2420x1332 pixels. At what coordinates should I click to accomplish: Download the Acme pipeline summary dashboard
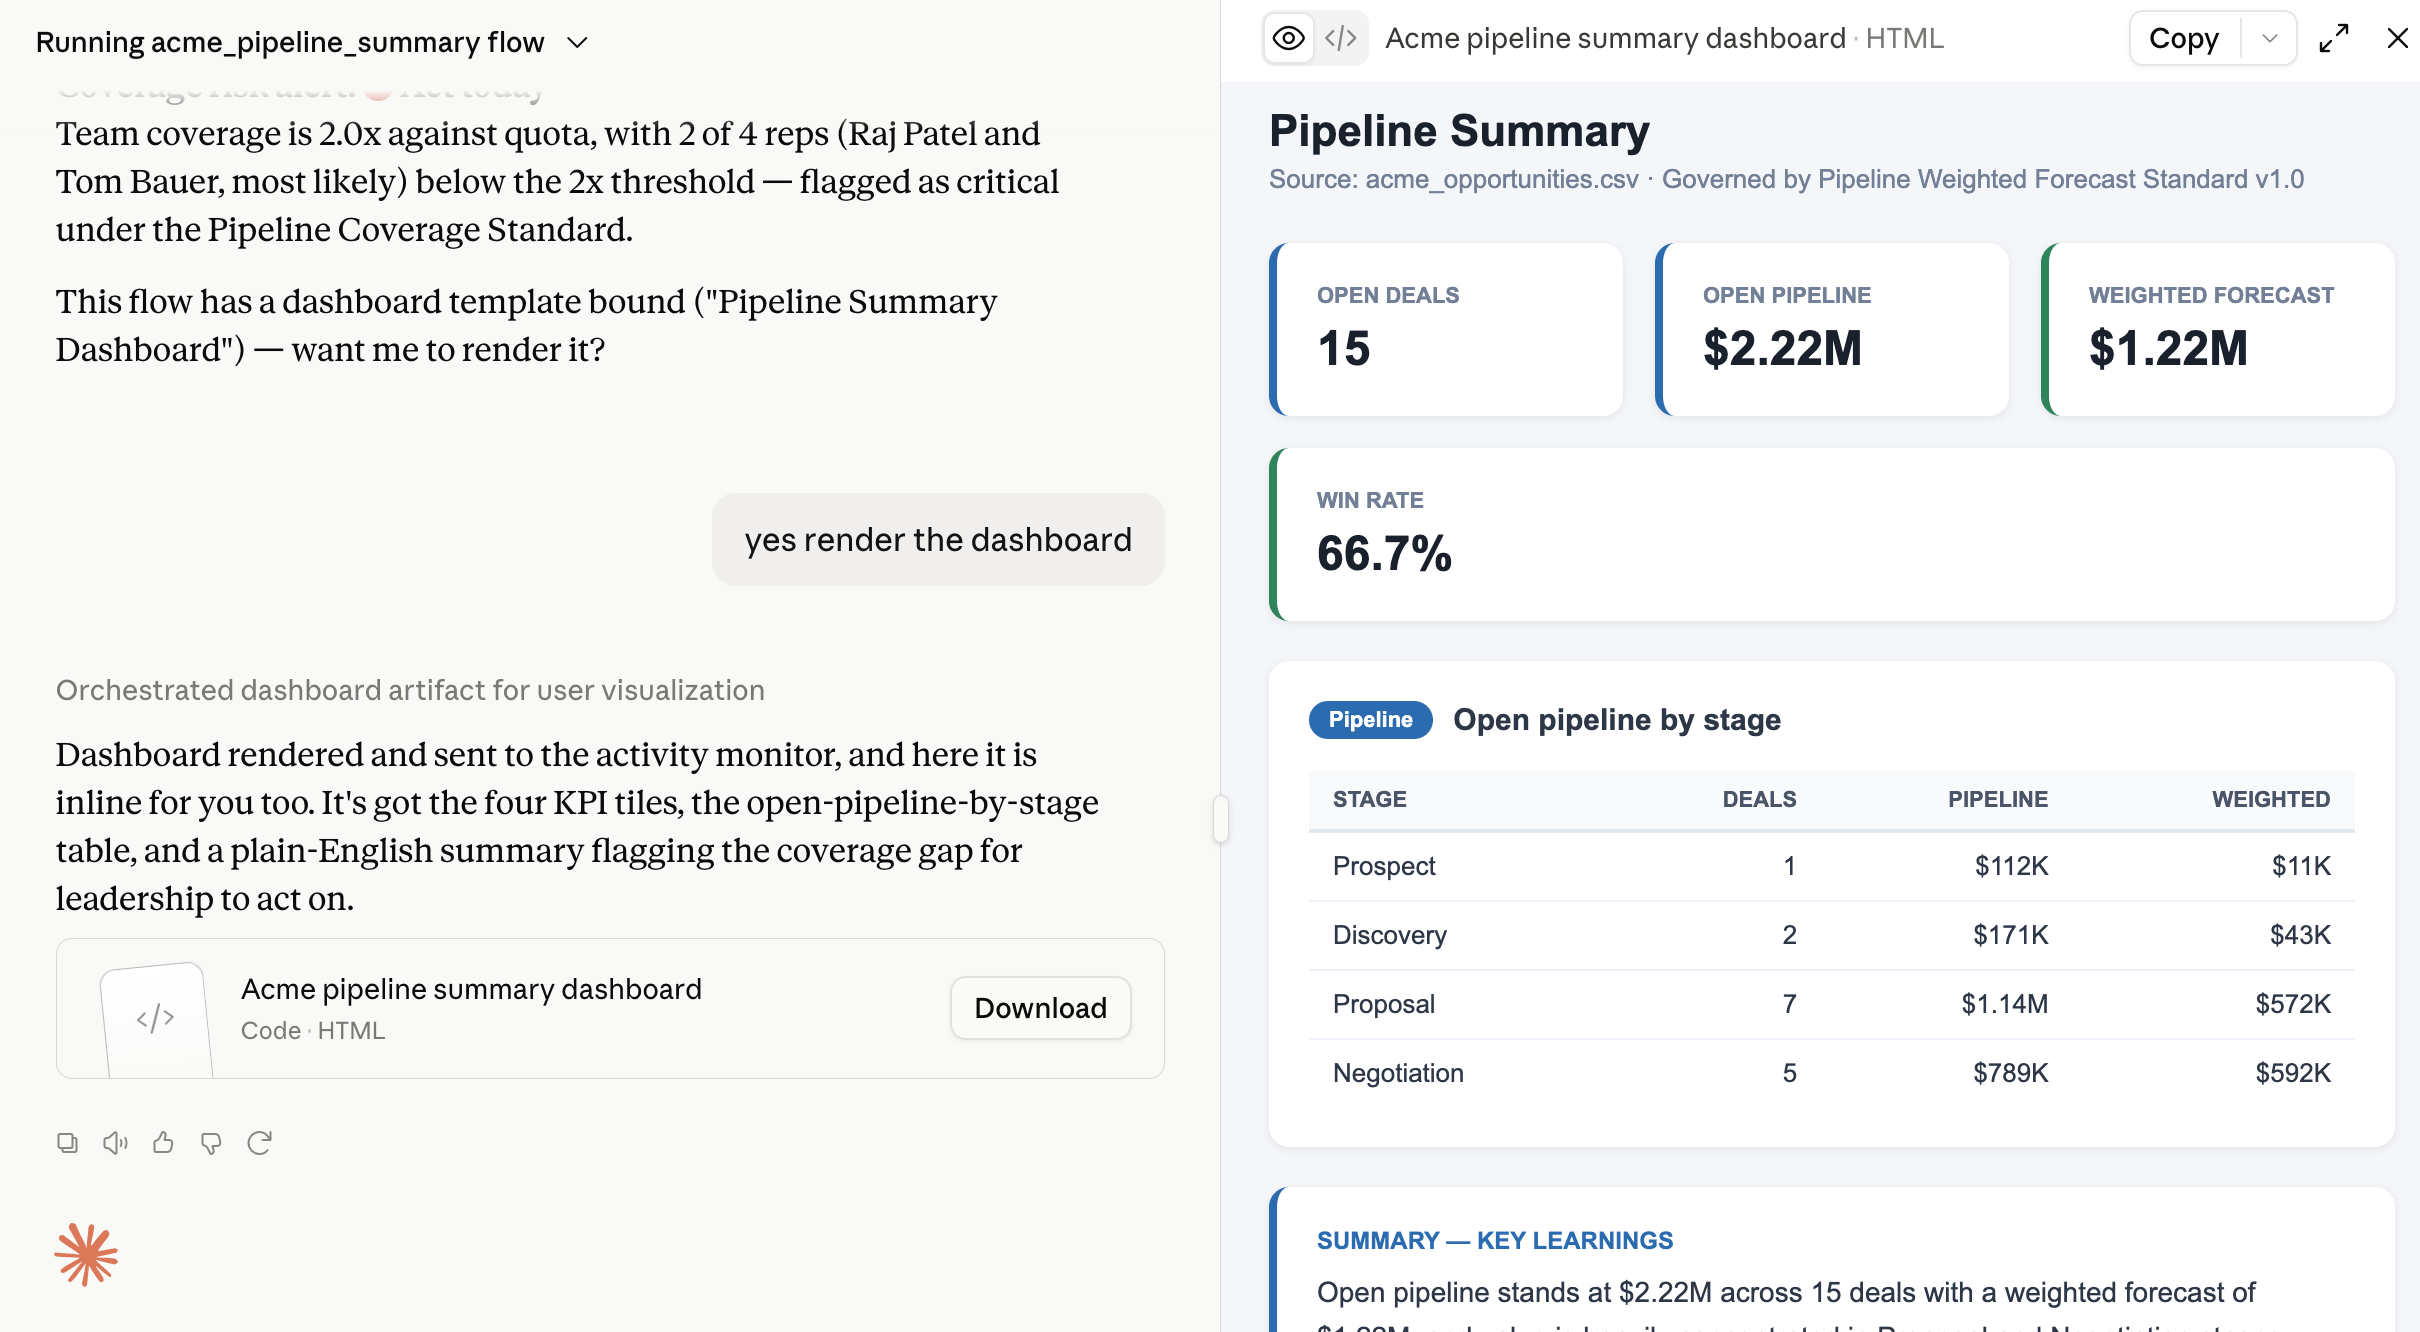pyautogui.click(x=1040, y=1008)
